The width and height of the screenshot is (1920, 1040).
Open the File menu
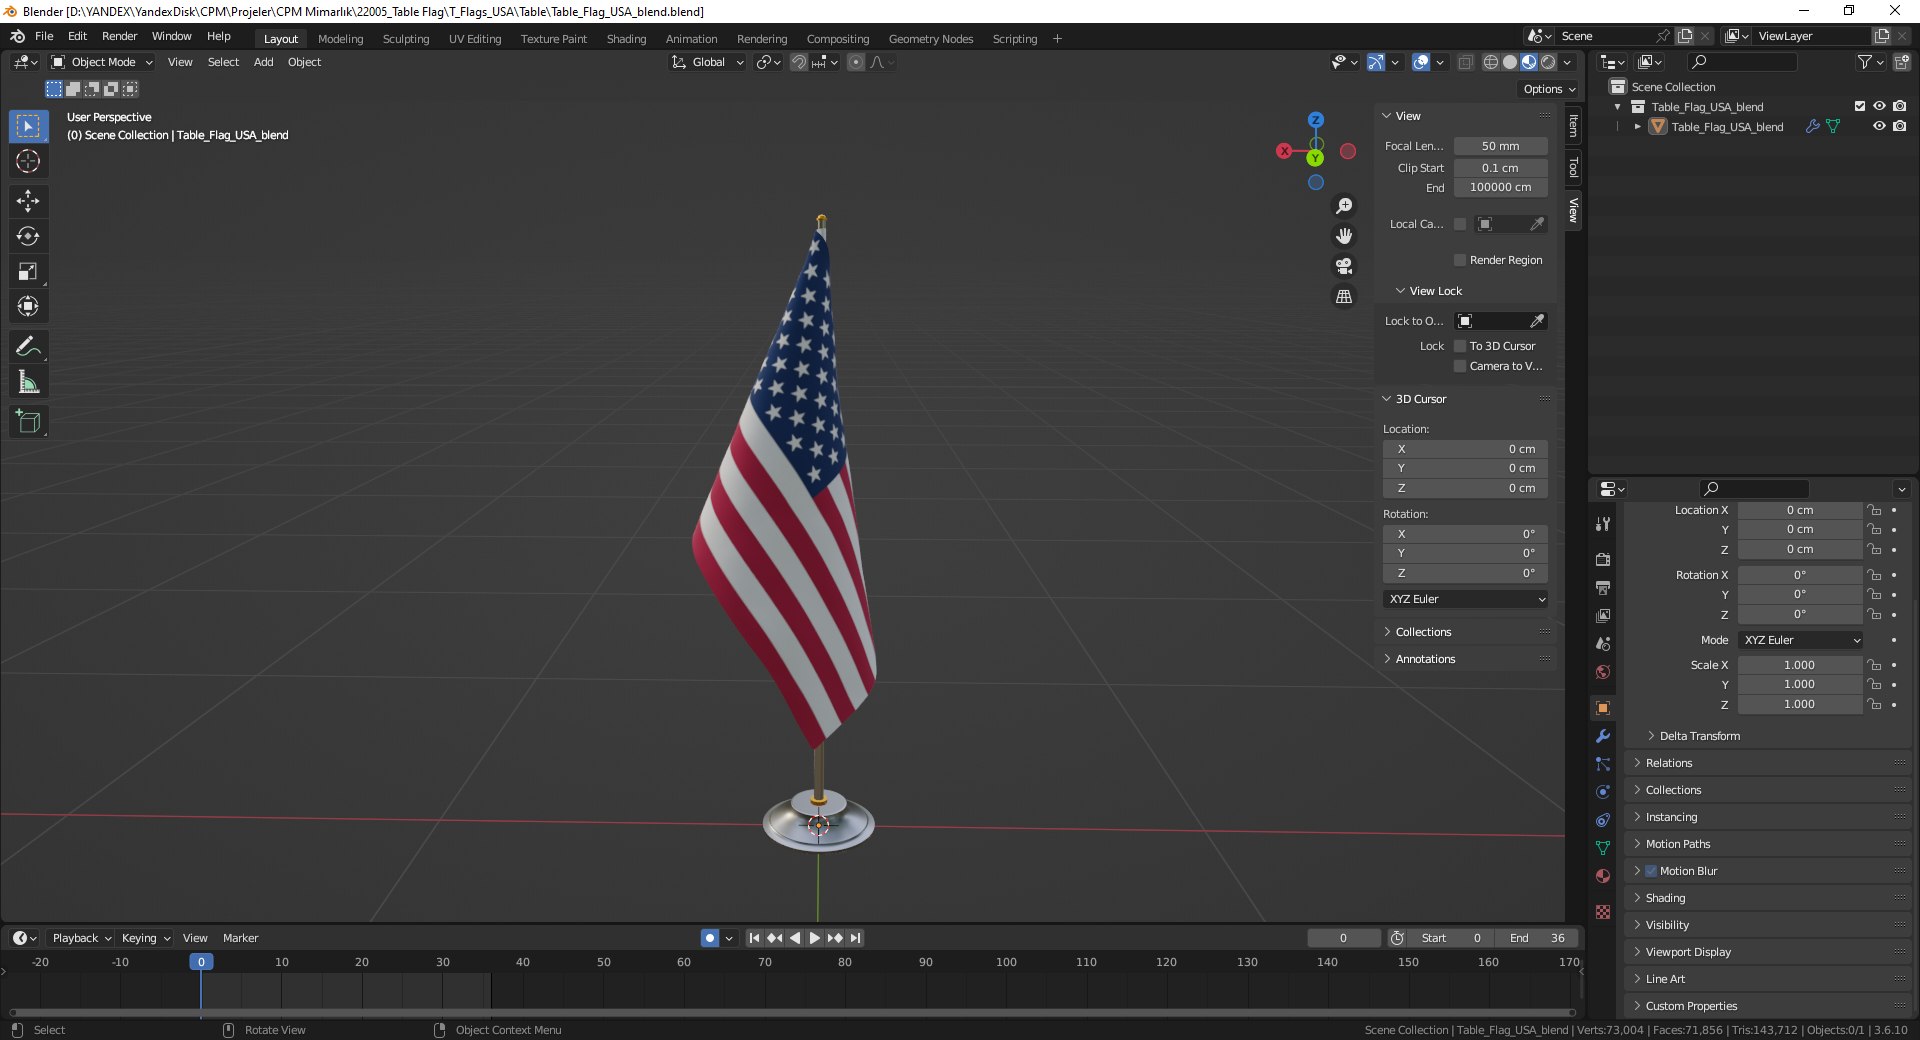tap(44, 36)
